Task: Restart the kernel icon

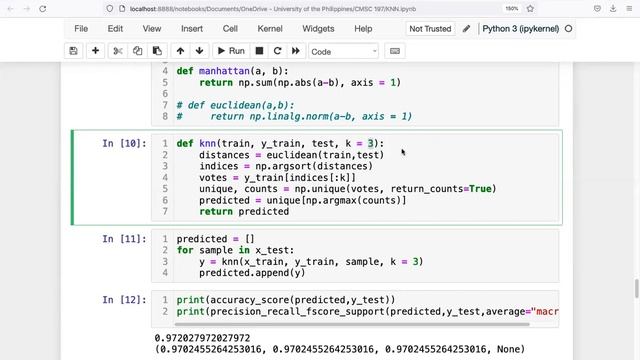Action: (278, 51)
